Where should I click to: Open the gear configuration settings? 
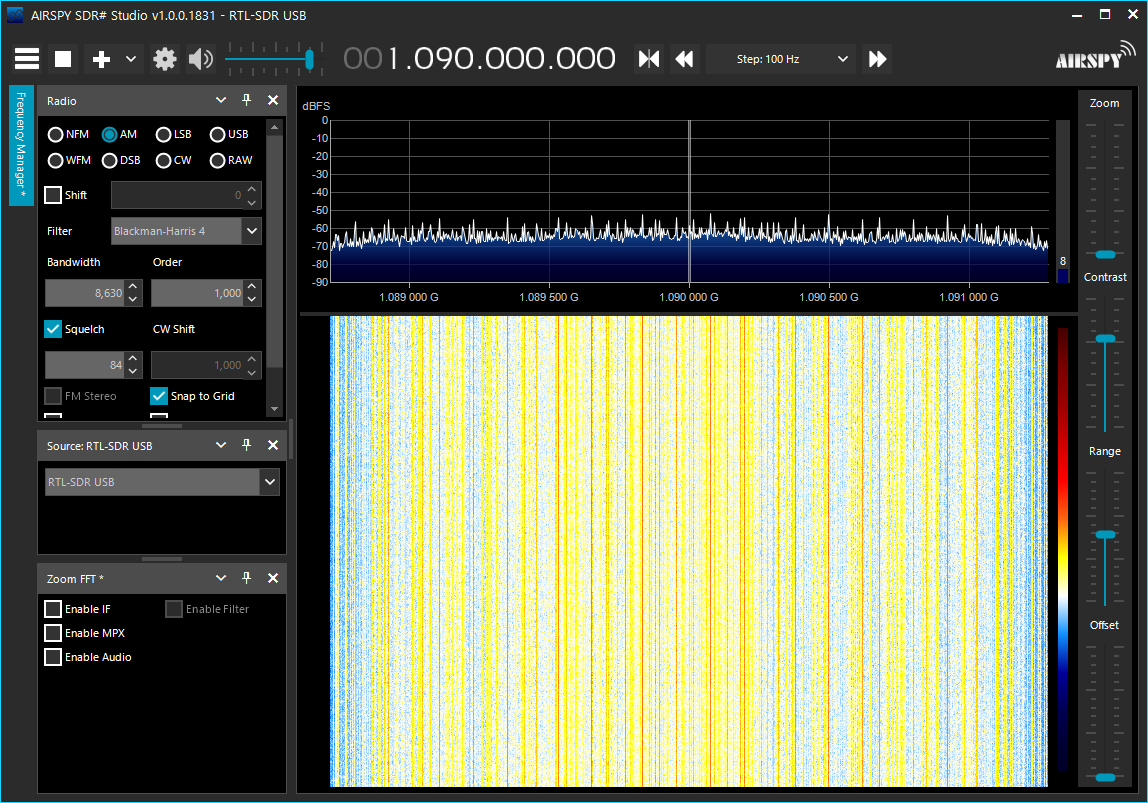[165, 59]
